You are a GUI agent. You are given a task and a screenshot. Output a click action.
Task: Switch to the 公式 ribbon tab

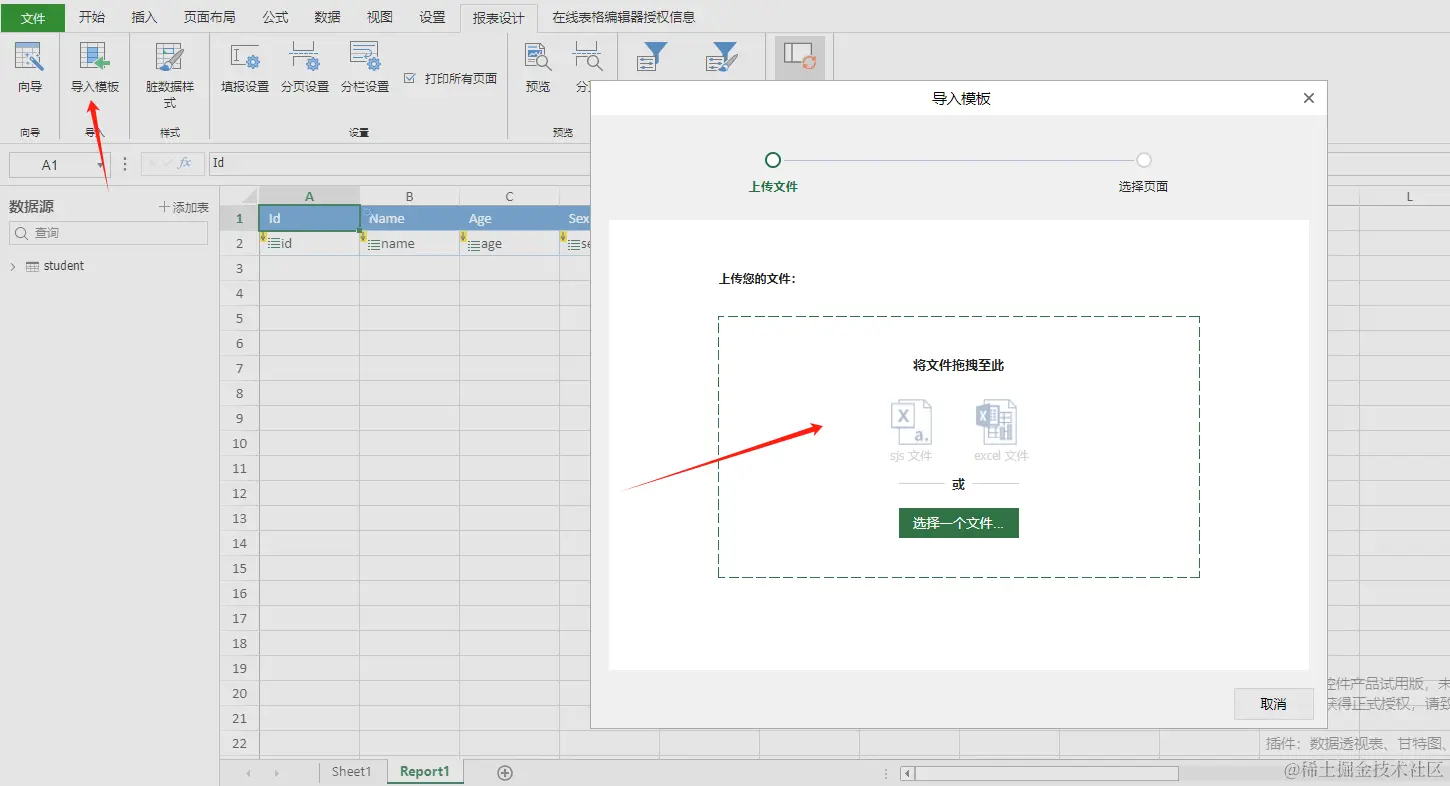[x=275, y=17]
